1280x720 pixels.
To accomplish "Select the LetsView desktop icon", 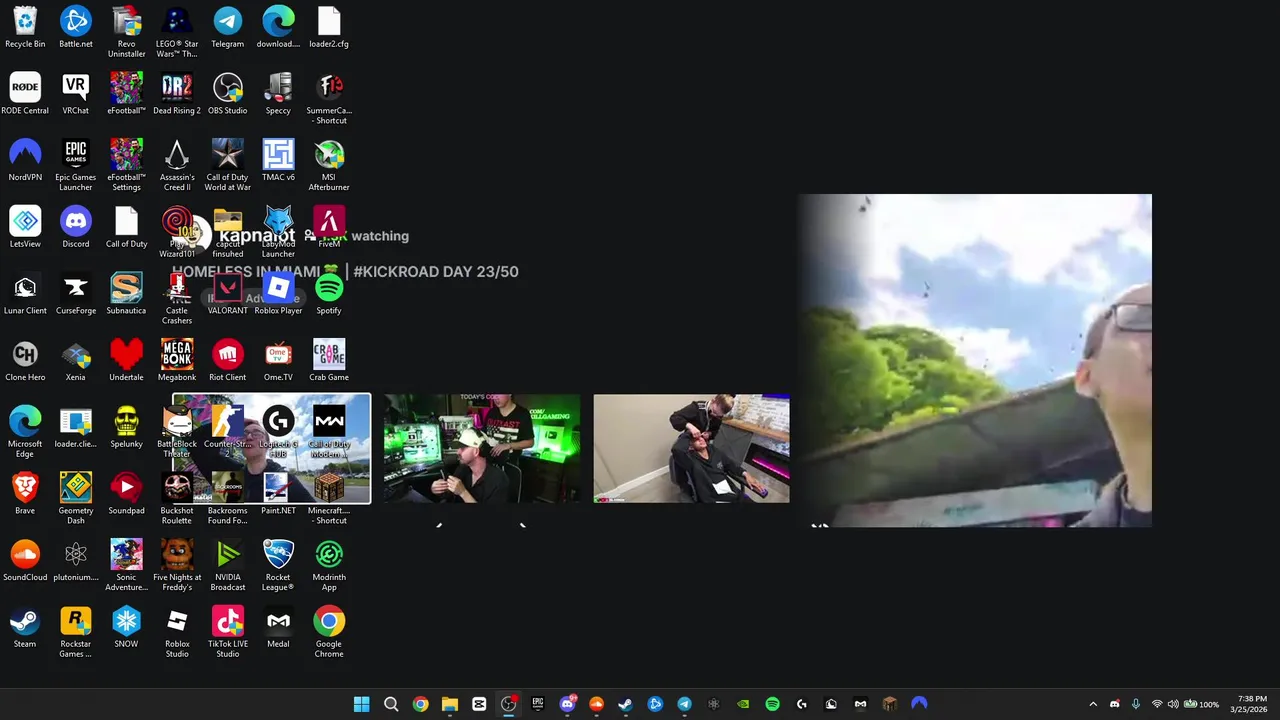I will [x=25, y=227].
